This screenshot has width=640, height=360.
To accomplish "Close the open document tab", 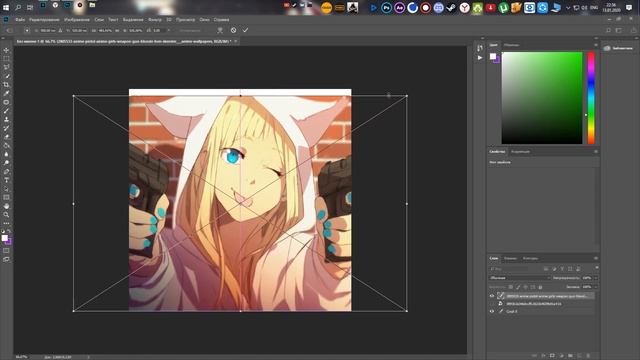I will (x=236, y=41).
